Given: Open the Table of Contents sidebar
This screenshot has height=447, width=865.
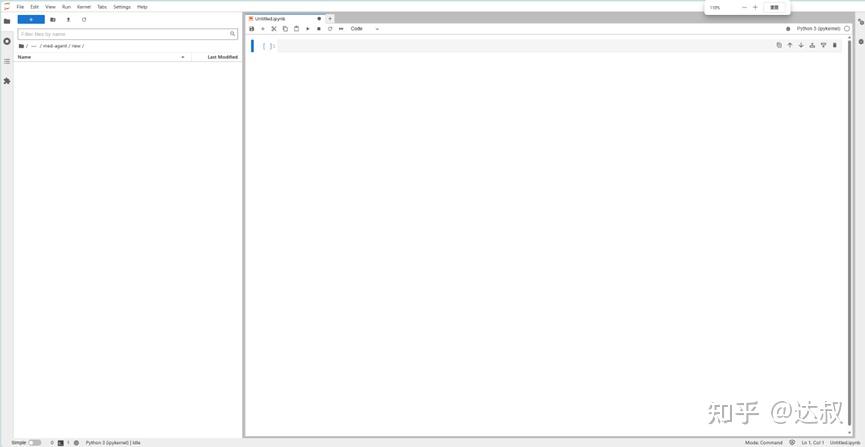Looking at the screenshot, I should (x=7, y=61).
